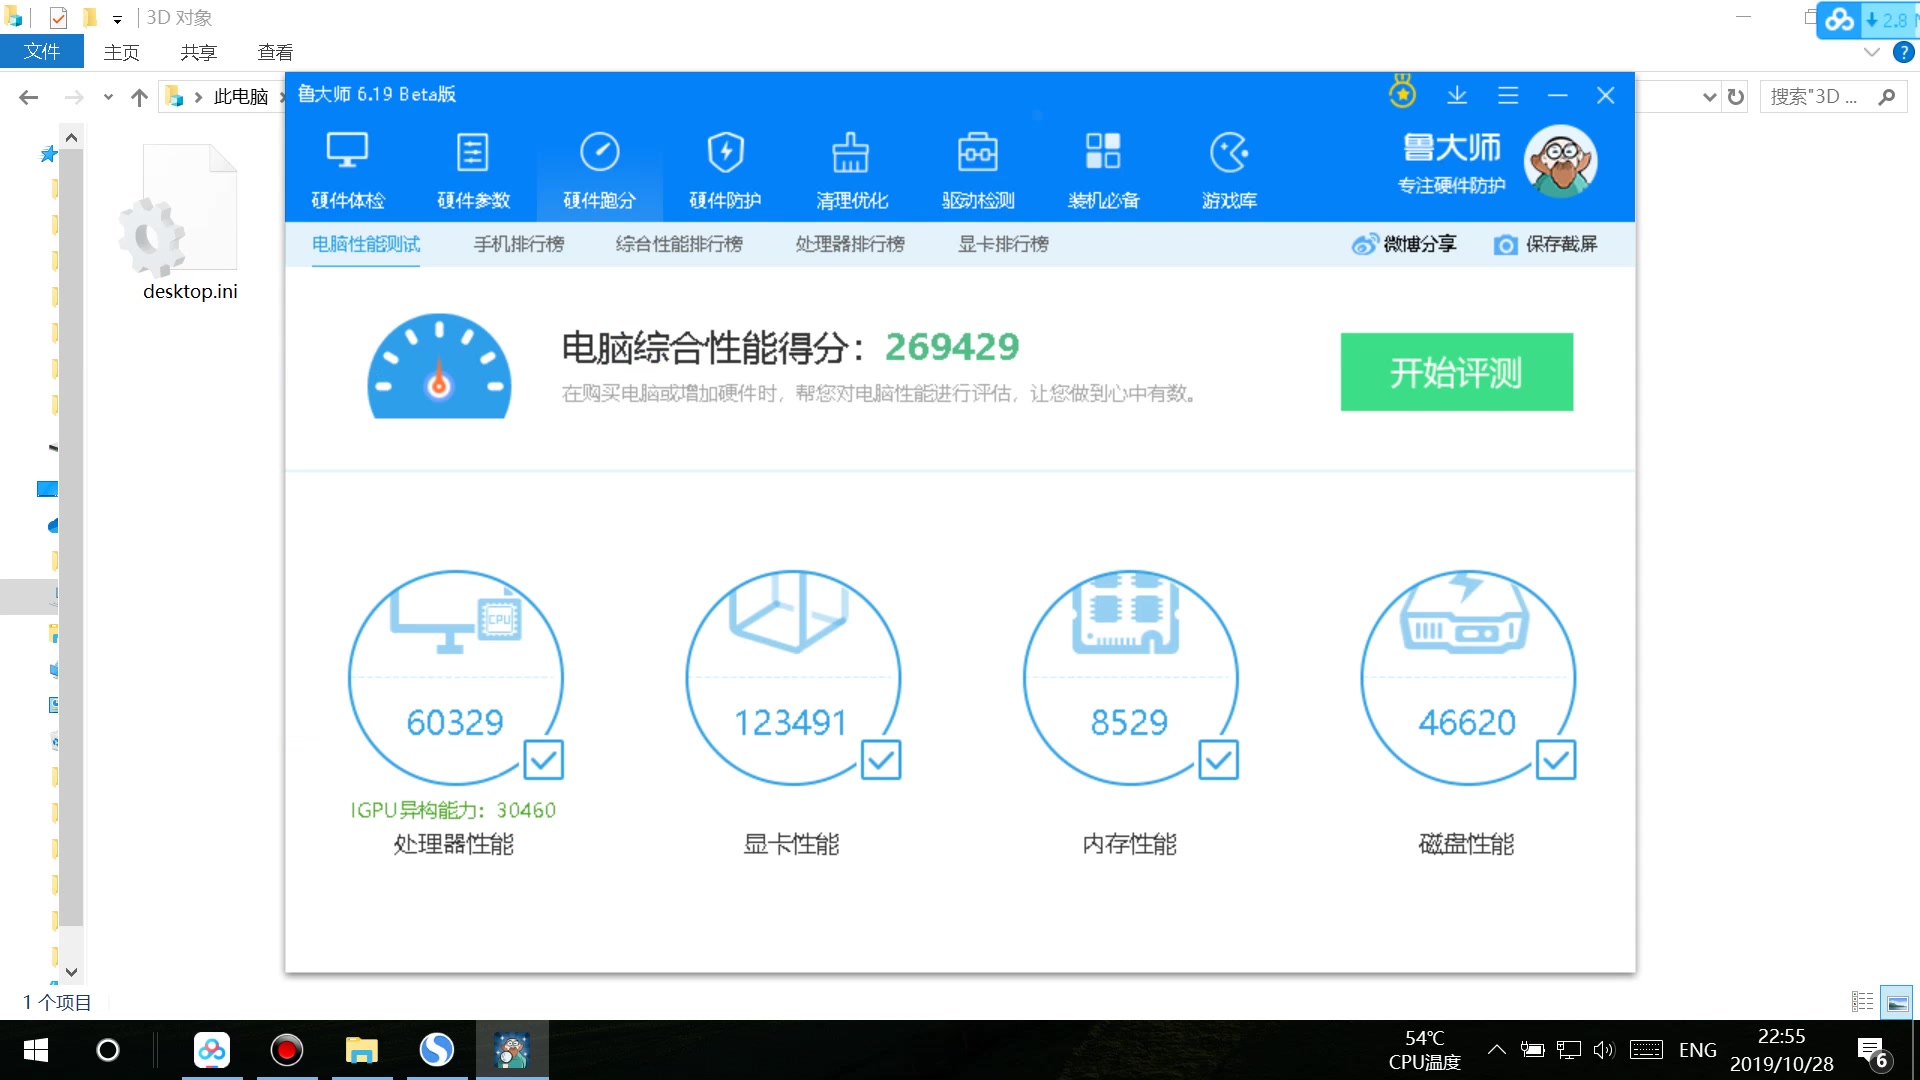This screenshot has width=1920, height=1080.
Task: Open red record app in taskbar
Action: [287, 1050]
